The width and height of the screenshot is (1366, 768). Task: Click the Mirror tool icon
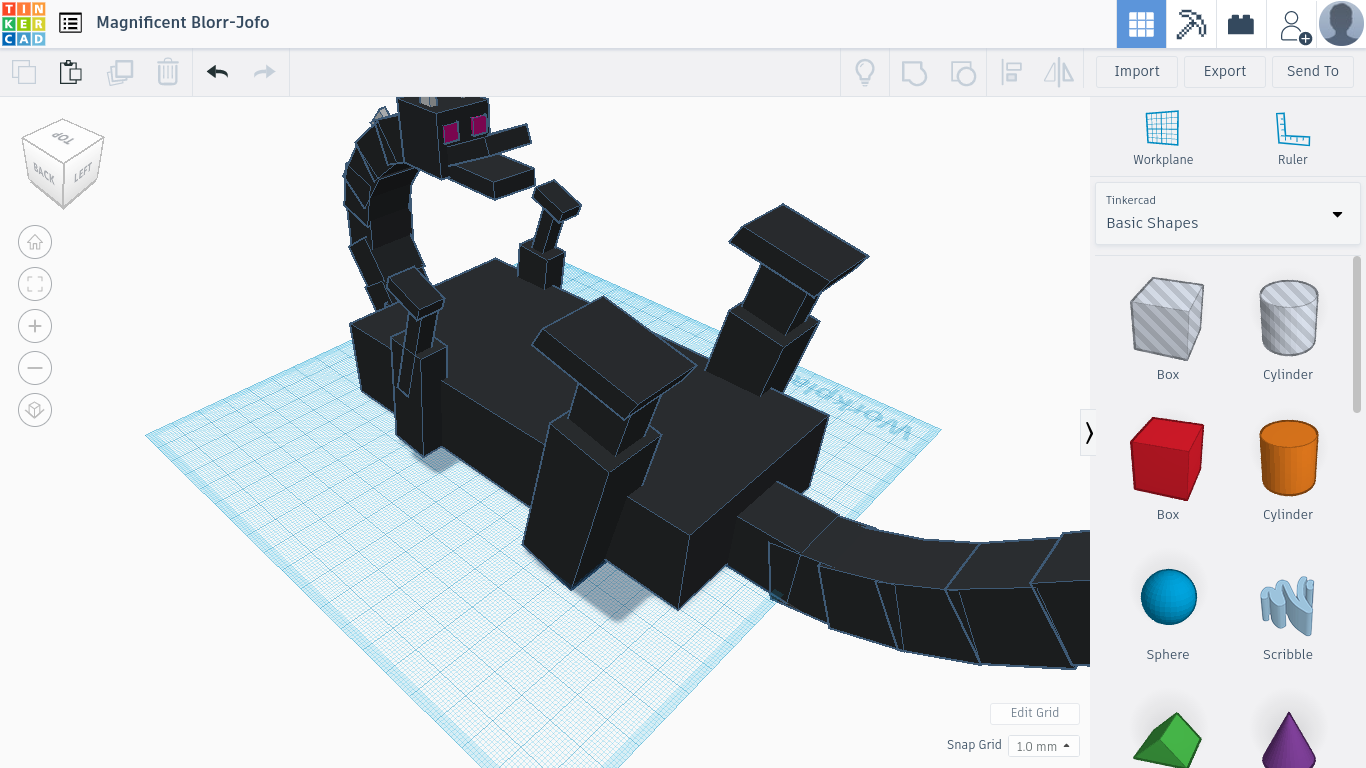[1058, 72]
